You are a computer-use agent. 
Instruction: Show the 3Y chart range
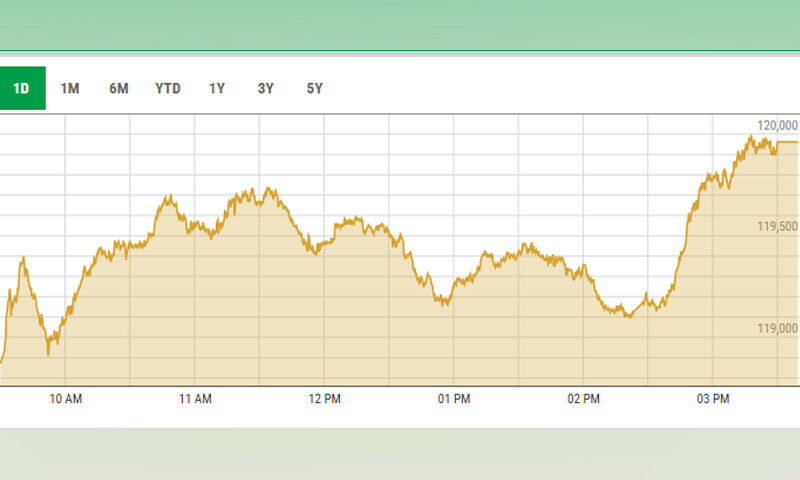pos(265,88)
